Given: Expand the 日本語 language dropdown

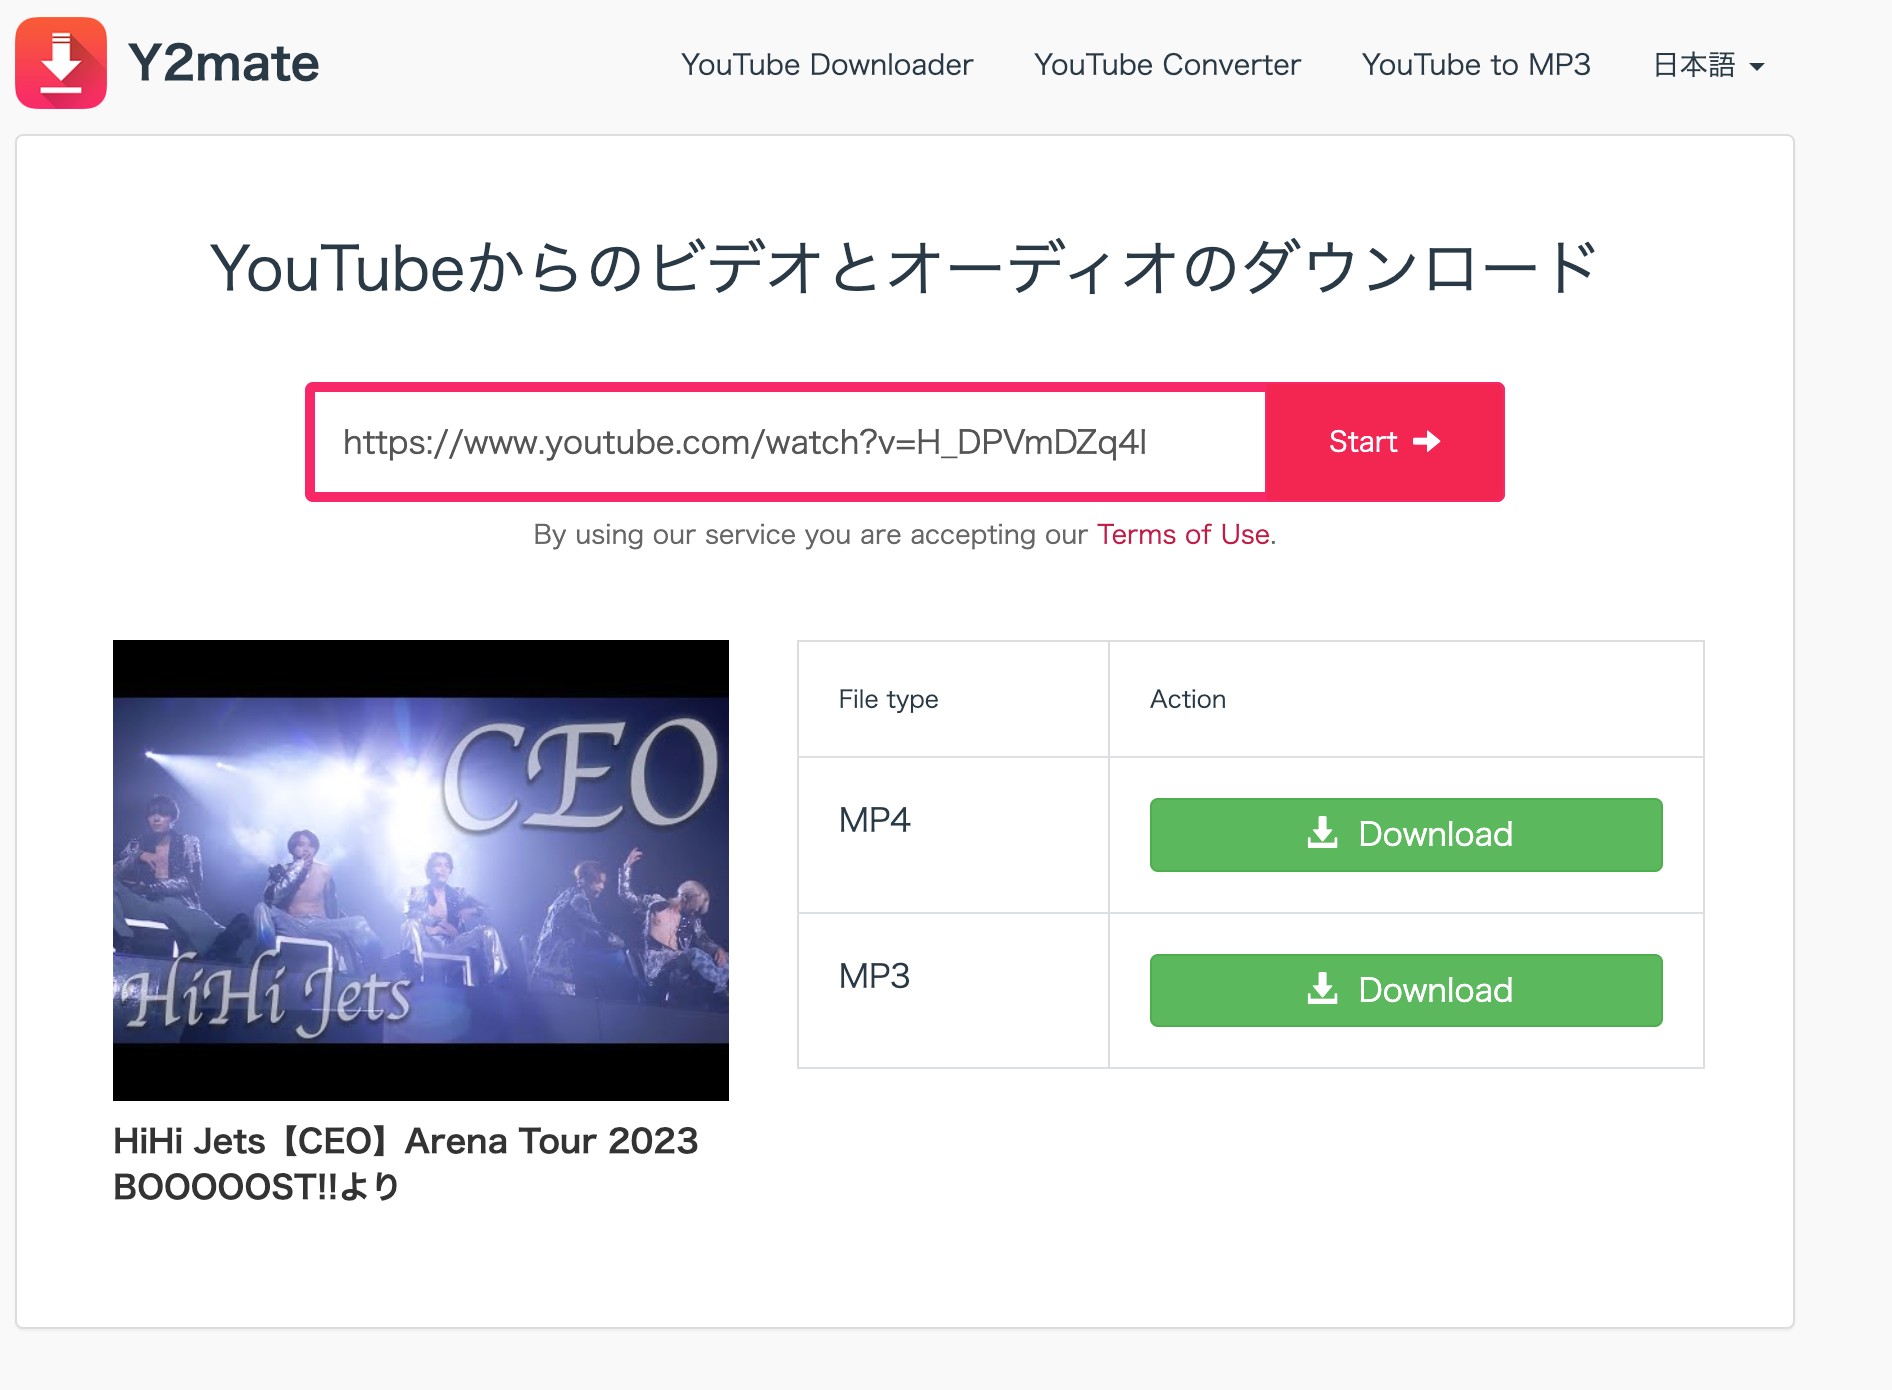Looking at the screenshot, I should tap(1709, 66).
